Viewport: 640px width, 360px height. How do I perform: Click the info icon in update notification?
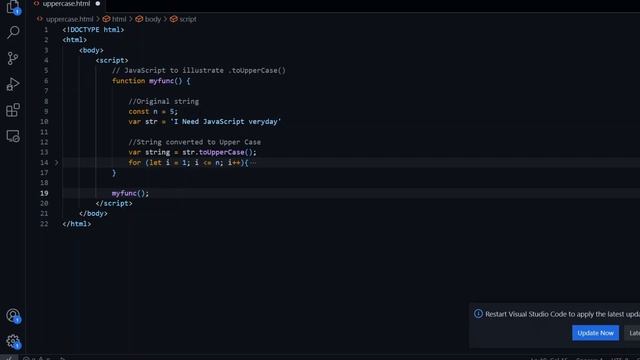478,314
